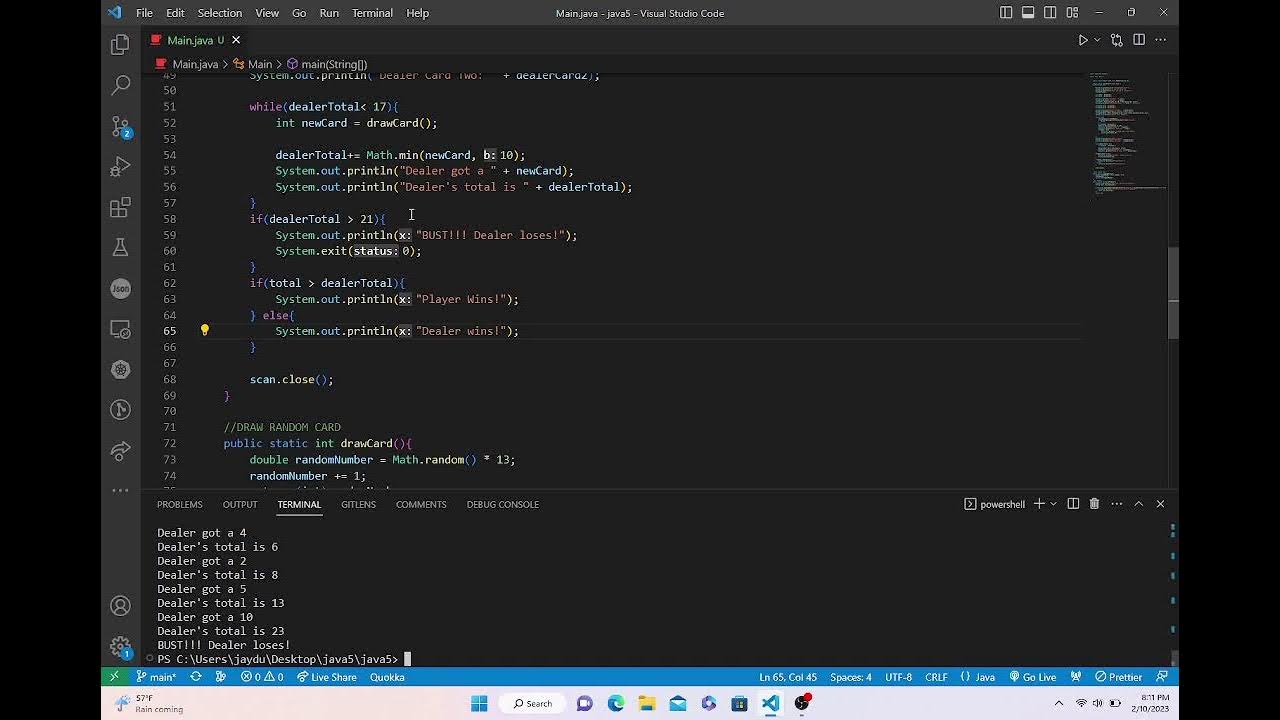Viewport: 1280px width, 720px height.
Task: Switch to the COMMENTS tab
Action: click(x=421, y=504)
